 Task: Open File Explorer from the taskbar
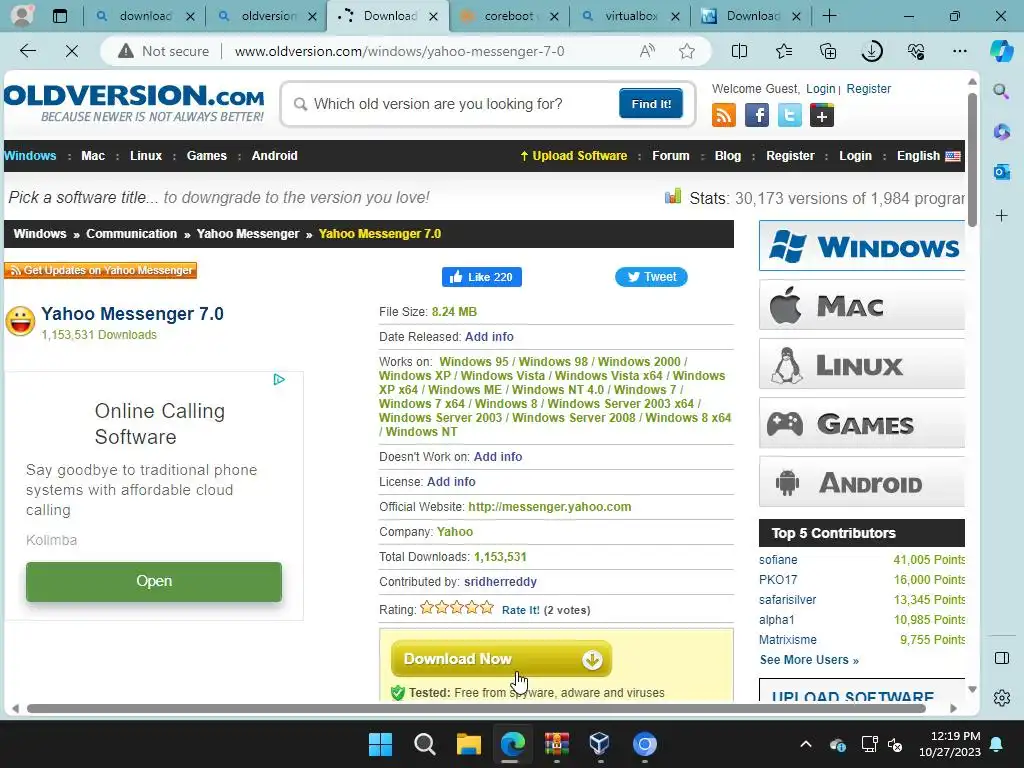tap(468, 744)
